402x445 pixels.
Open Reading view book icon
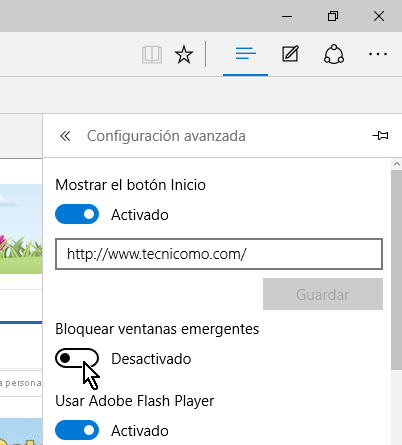point(152,54)
